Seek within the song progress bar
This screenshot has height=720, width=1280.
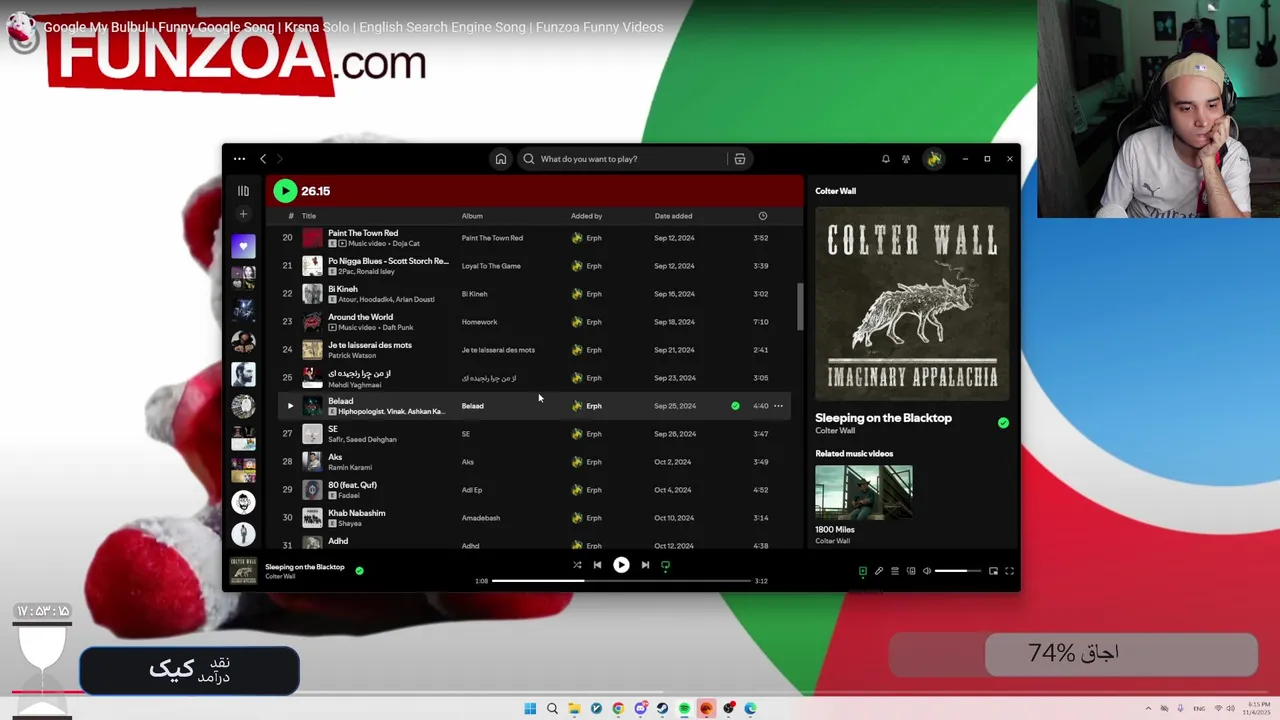tap(621, 581)
